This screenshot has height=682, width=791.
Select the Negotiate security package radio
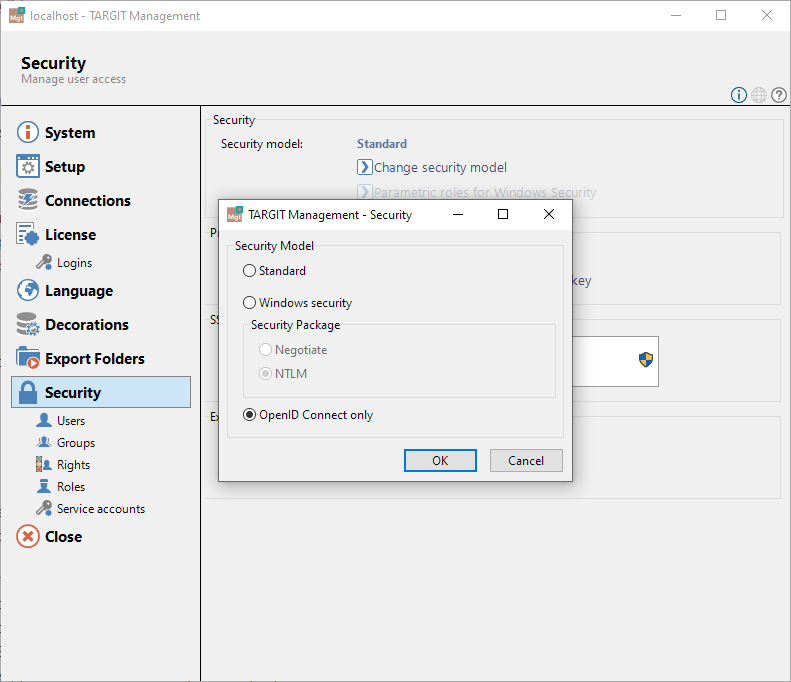[265, 350]
